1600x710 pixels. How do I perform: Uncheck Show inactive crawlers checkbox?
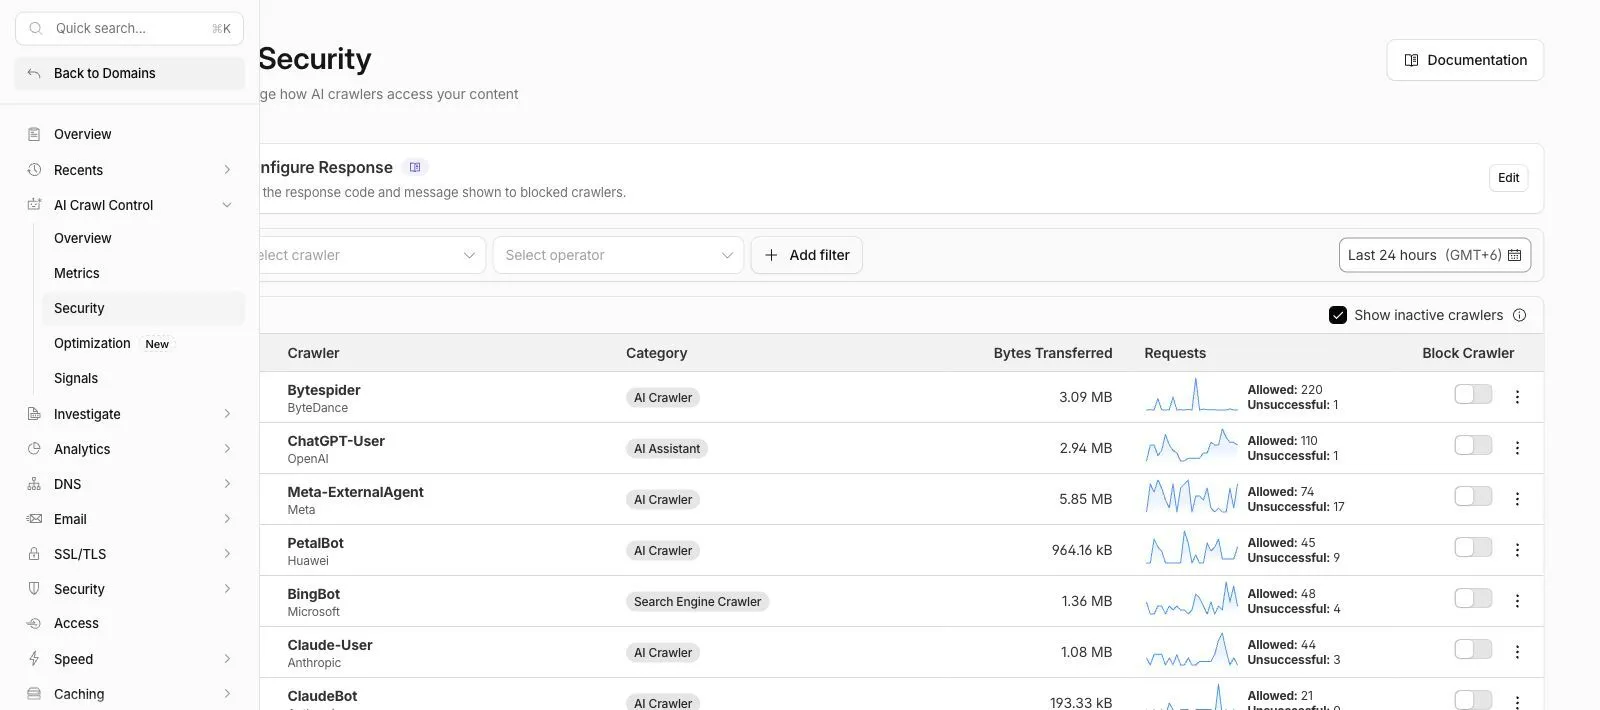(1337, 315)
